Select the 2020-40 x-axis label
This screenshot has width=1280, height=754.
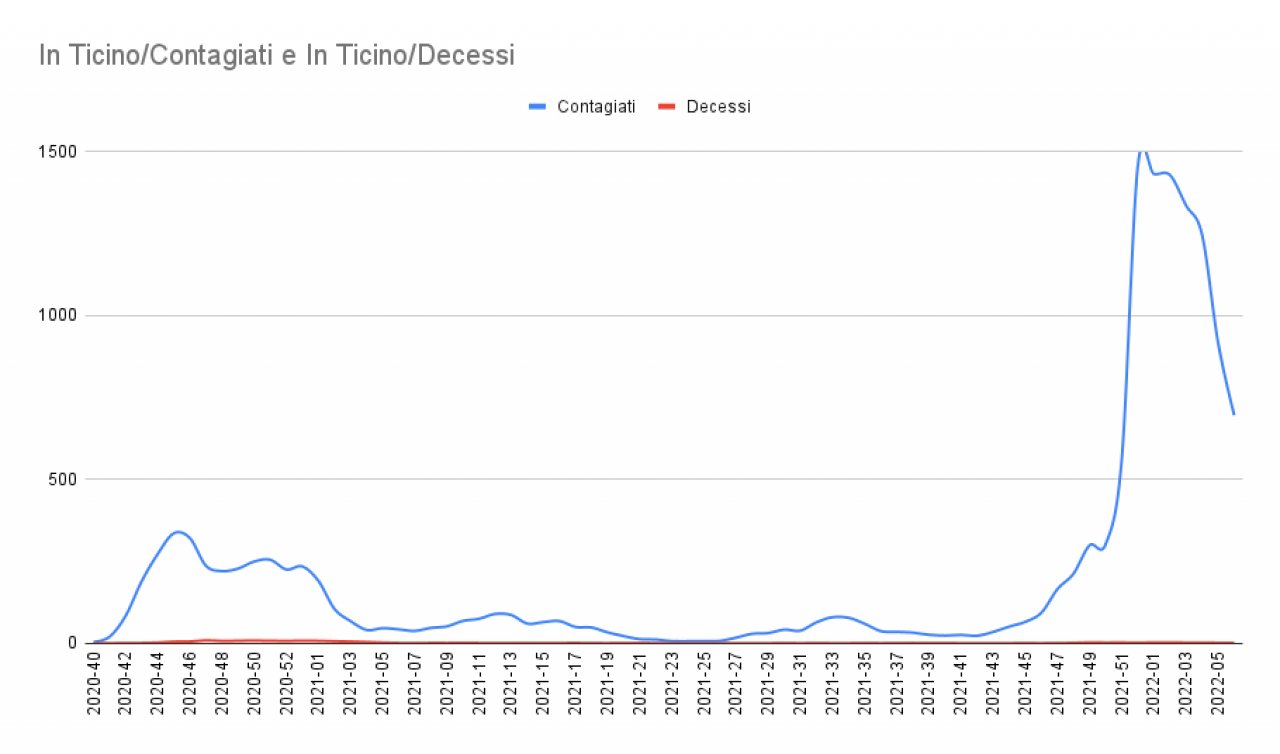pyautogui.click(x=94, y=684)
